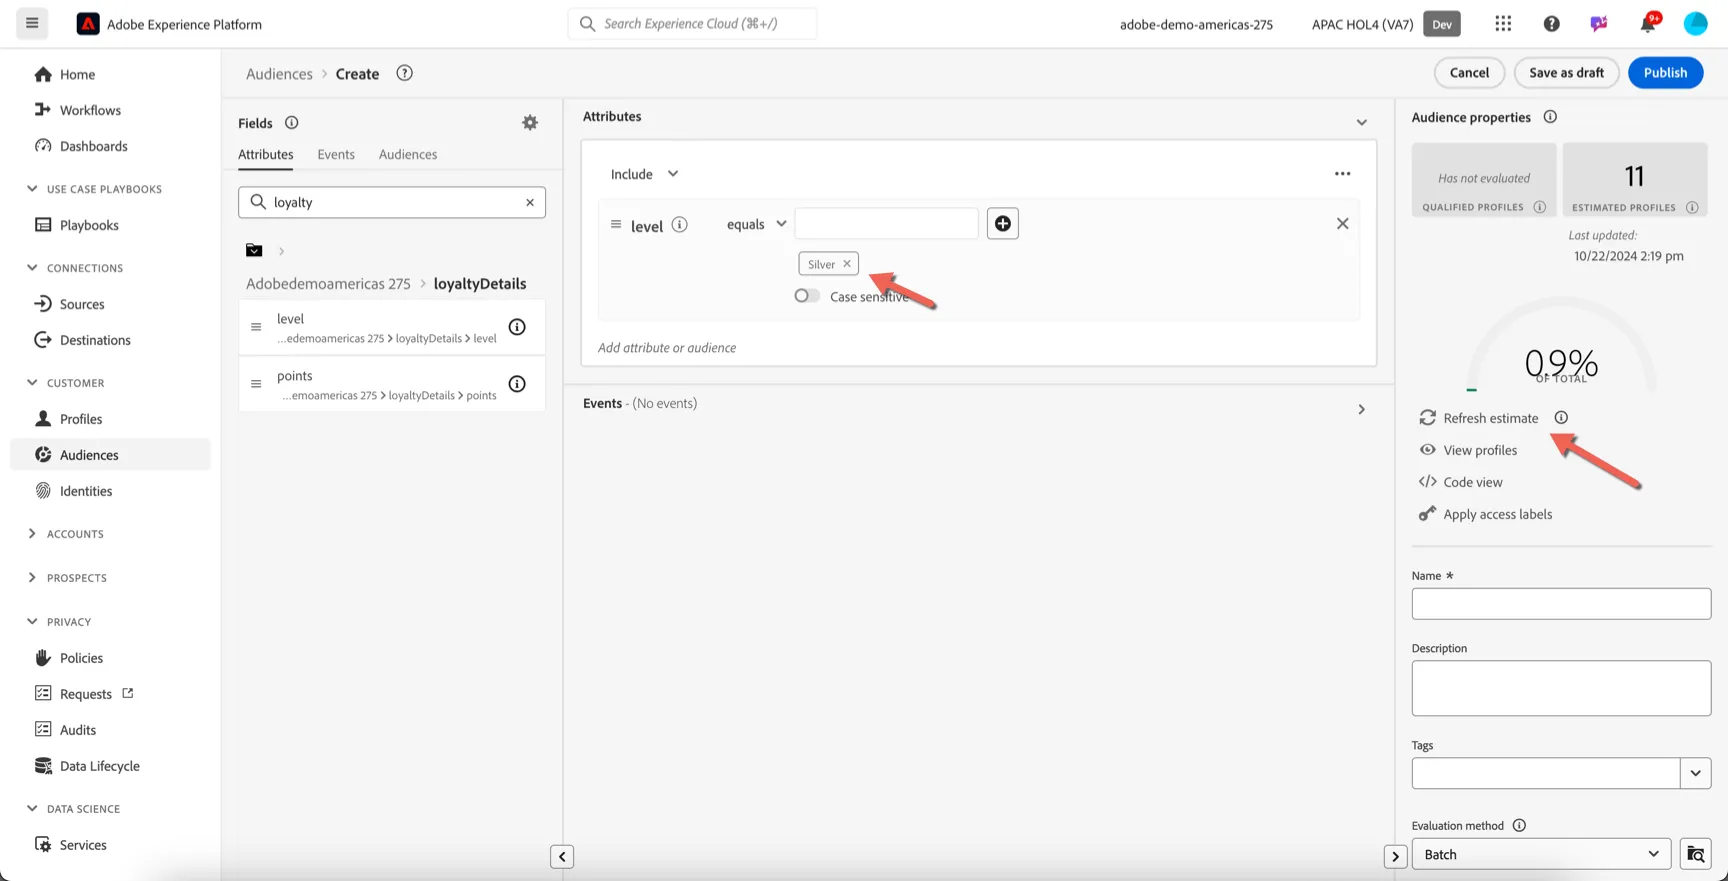Select the Attributes tab

coord(266,154)
